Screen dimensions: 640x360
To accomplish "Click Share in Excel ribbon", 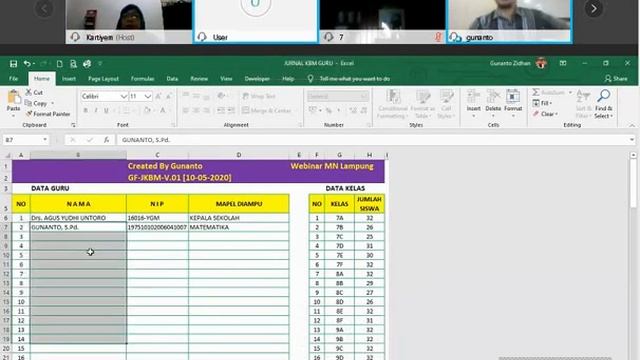I will [616, 78].
